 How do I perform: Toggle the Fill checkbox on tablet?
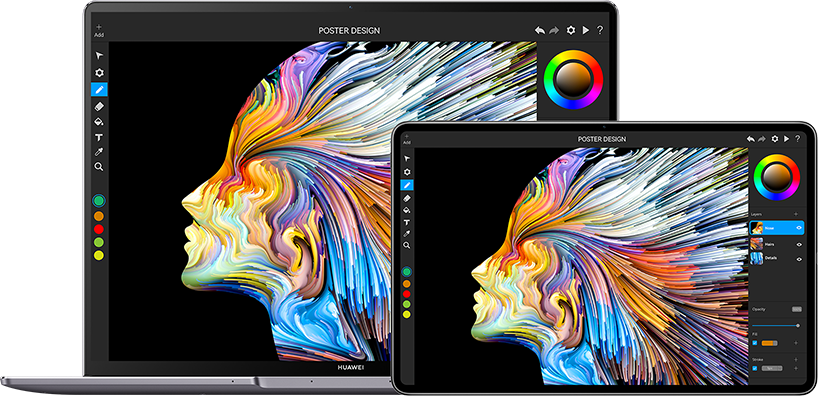pyautogui.click(x=755, y=343)
